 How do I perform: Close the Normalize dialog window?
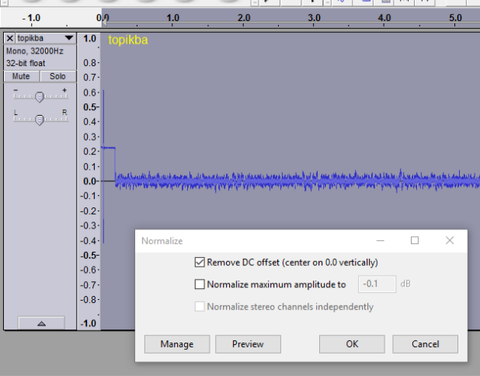coord(450,240)
